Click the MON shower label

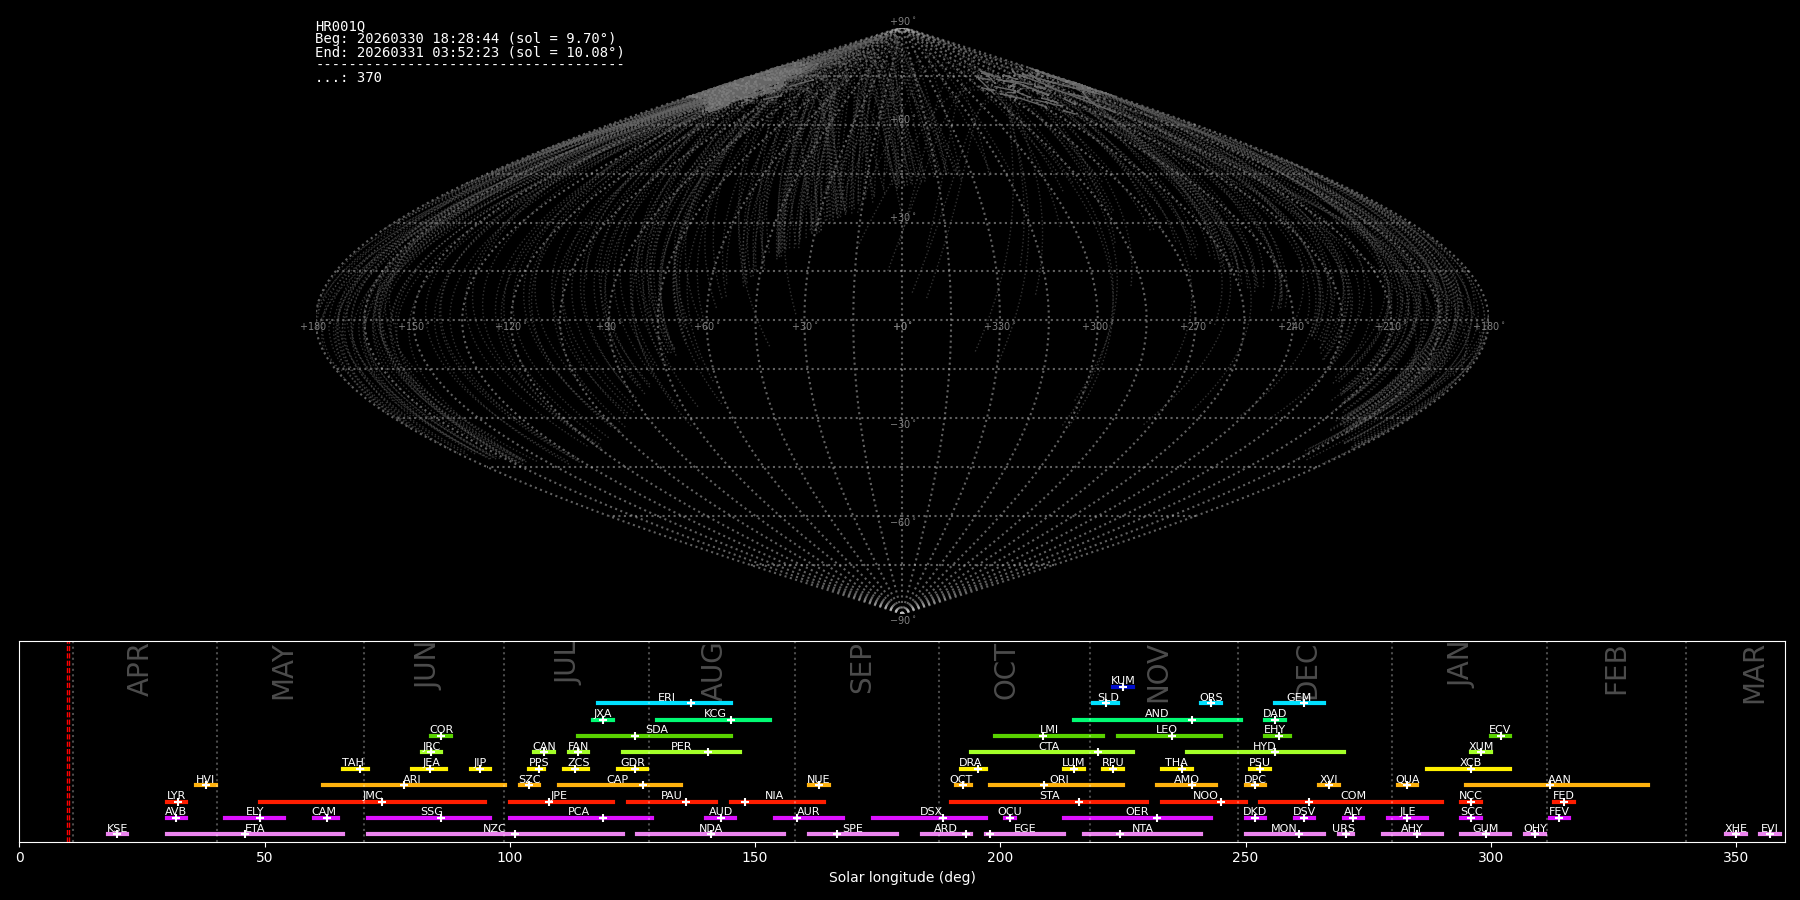click(1284, 829)
